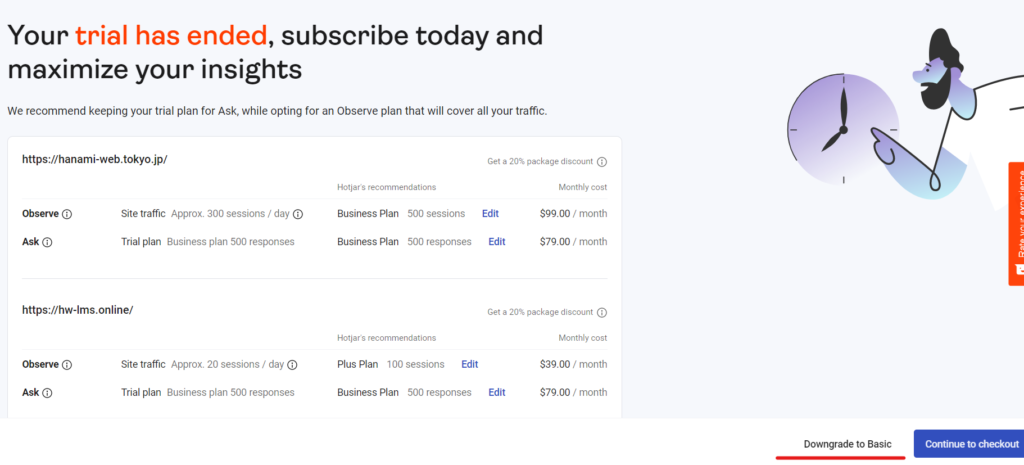This screenshot has width=1024, height=465.
Task: Edit Business Plan 500 responses for hw-lms.online
Action: click(496, 393)
